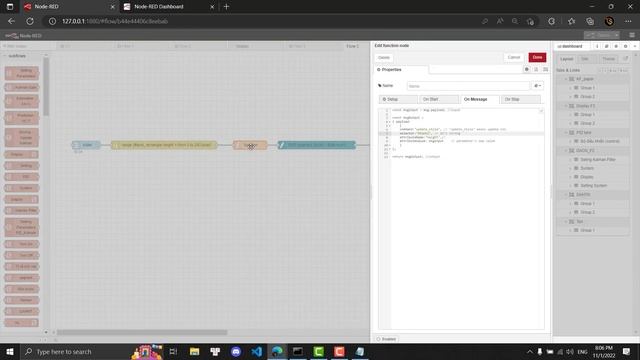Viewport: 640px width, 360px height.
Task: Open the debug messages sidebar icon
Action: [616, 46]
